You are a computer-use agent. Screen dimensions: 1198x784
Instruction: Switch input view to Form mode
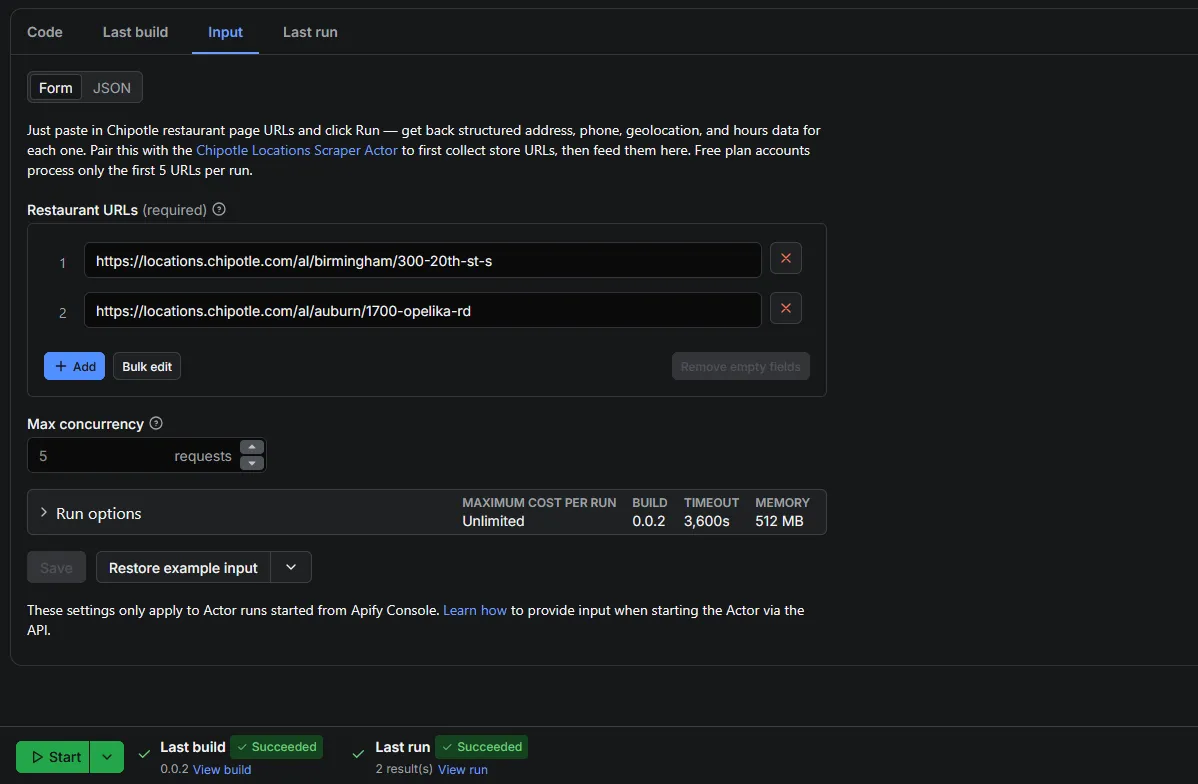(56, 88)
